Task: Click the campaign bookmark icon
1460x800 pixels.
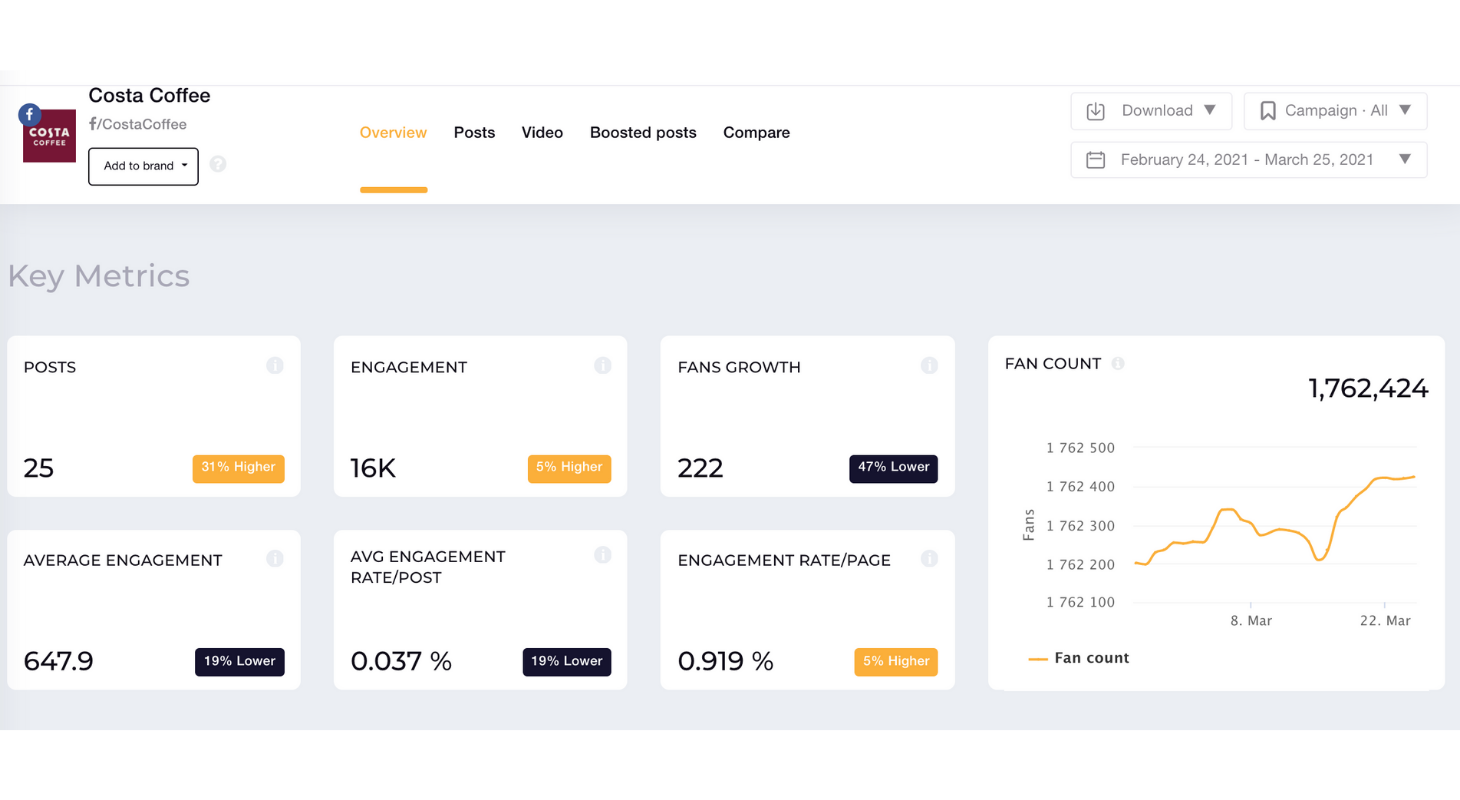Action: [1268, 111]
